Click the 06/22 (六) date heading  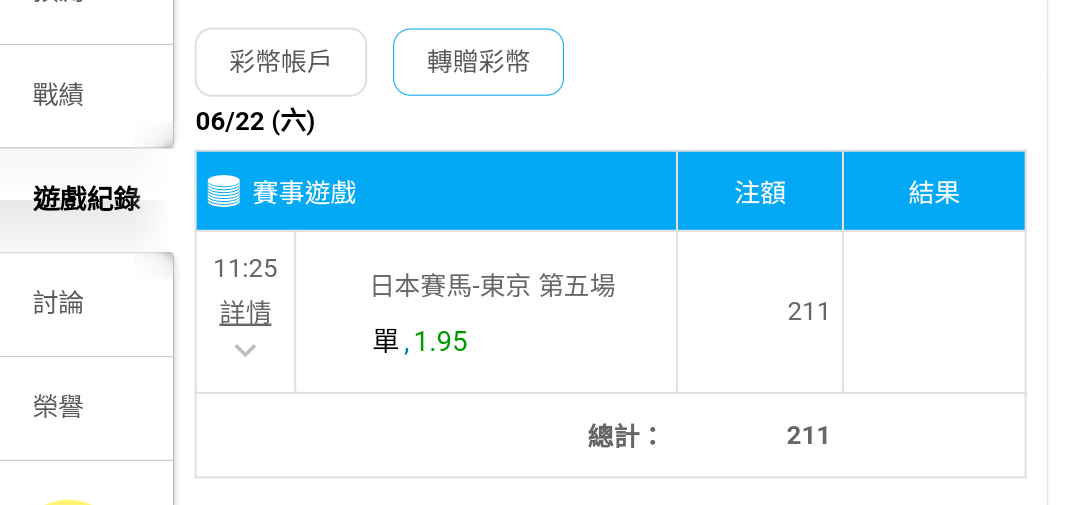[x=255, y=122]
